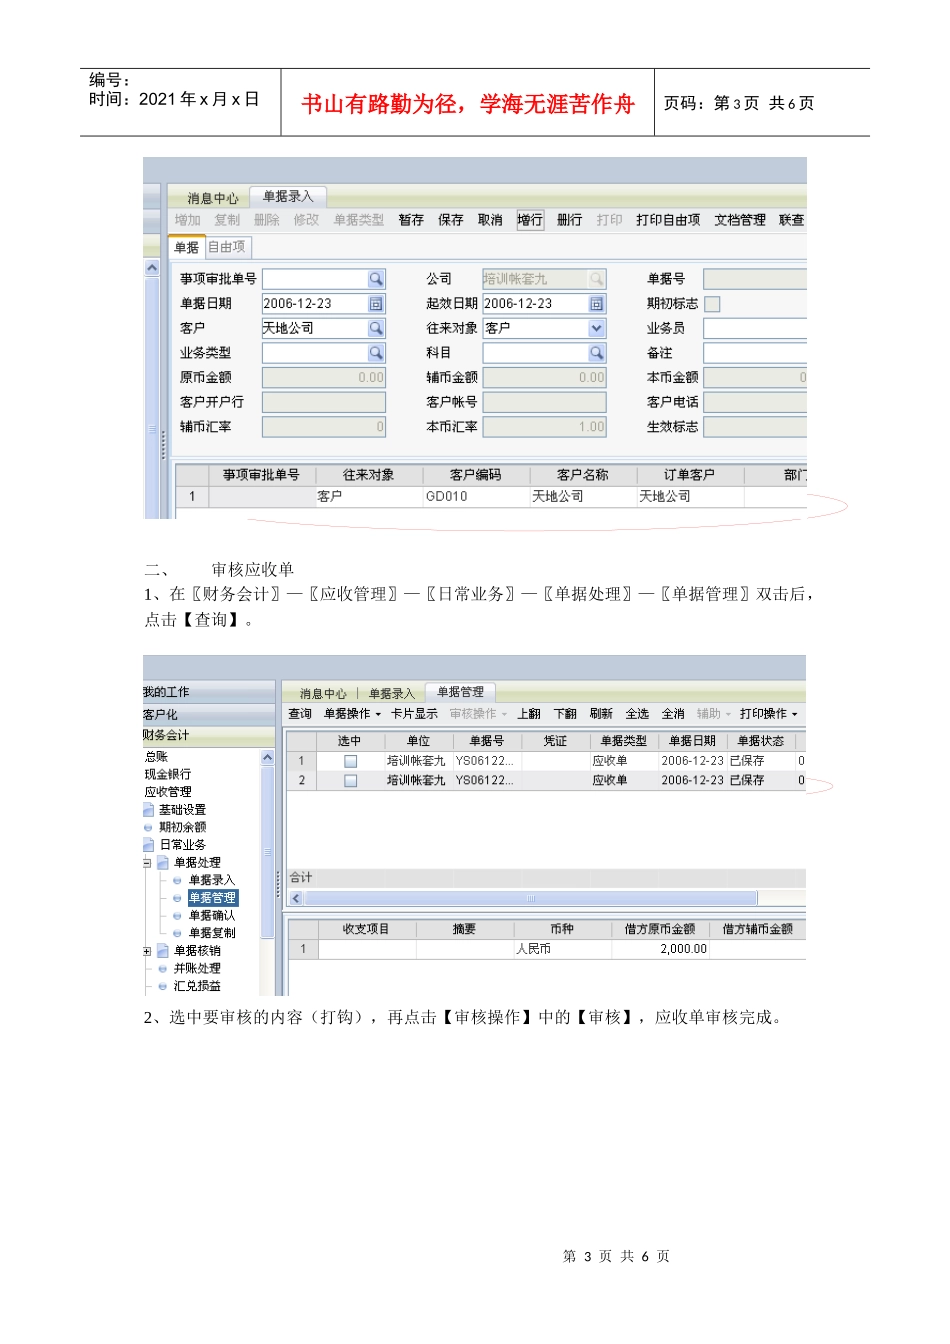Click the 下翻 toolbar button

click(x=565, y=714)
